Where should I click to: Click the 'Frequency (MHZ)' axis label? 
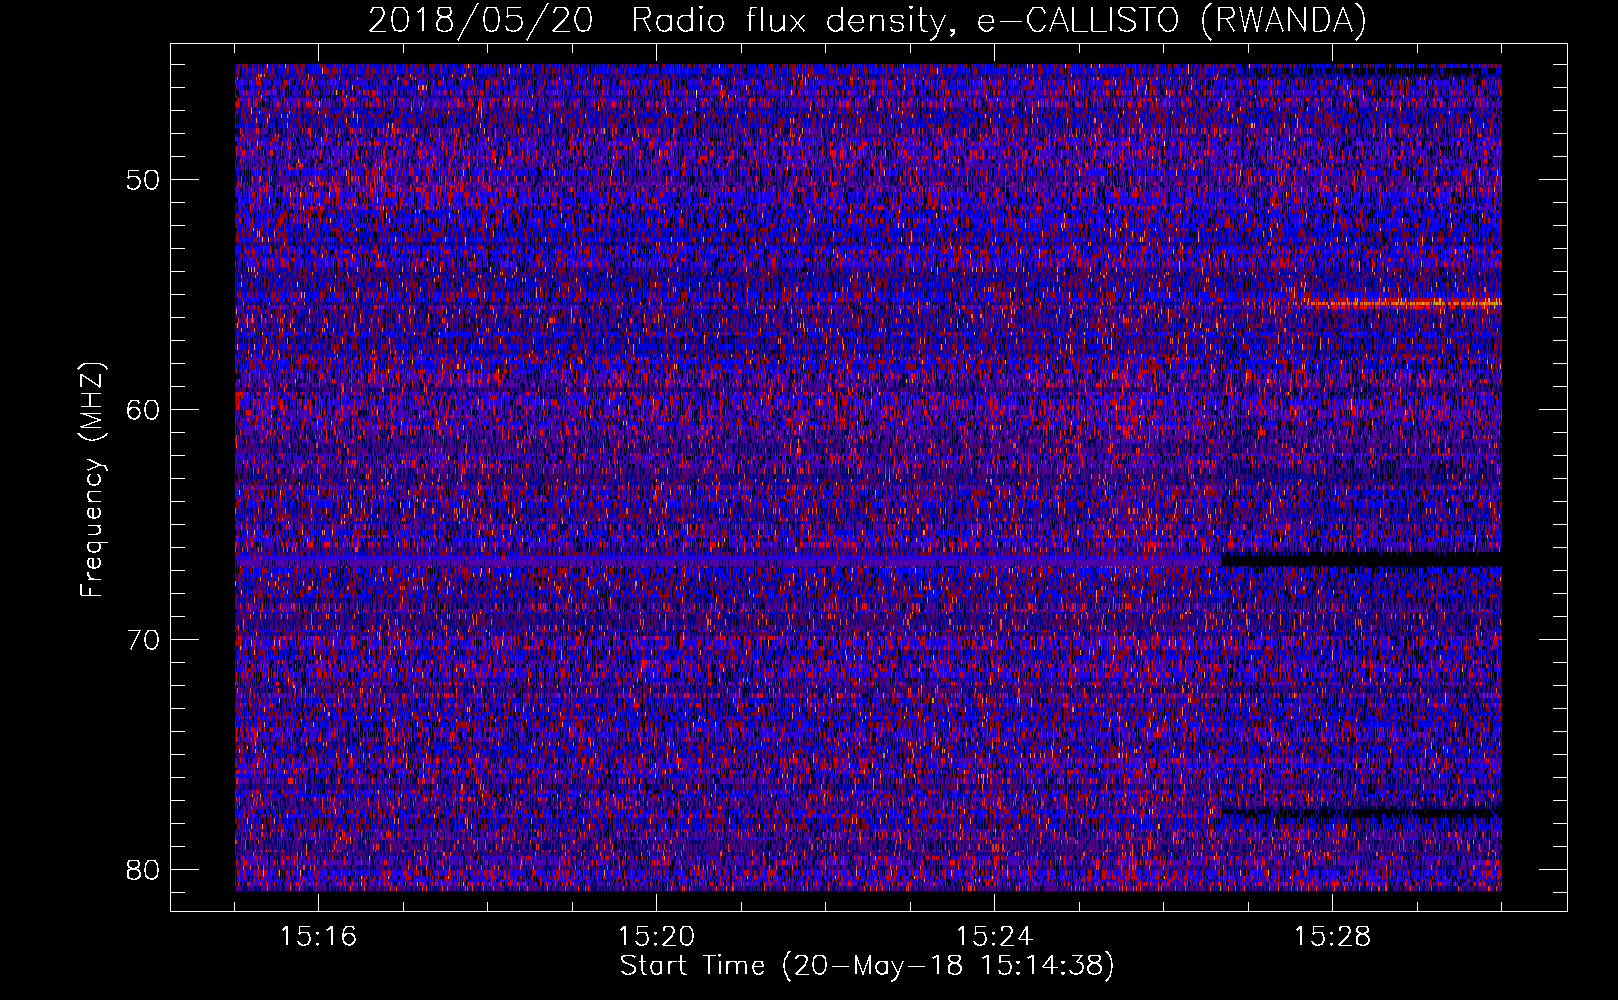[92, 480]
